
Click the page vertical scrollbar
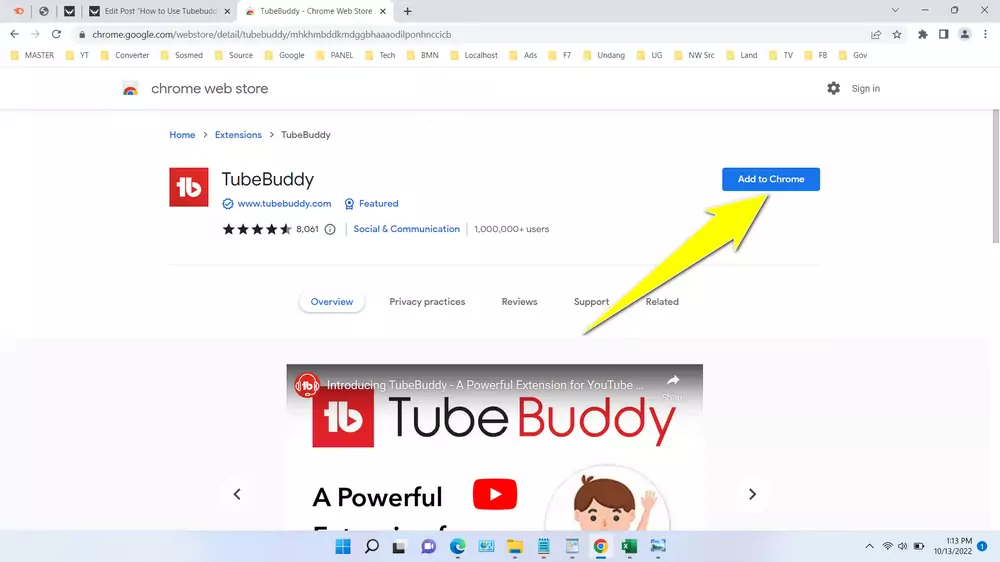(996, 177)
